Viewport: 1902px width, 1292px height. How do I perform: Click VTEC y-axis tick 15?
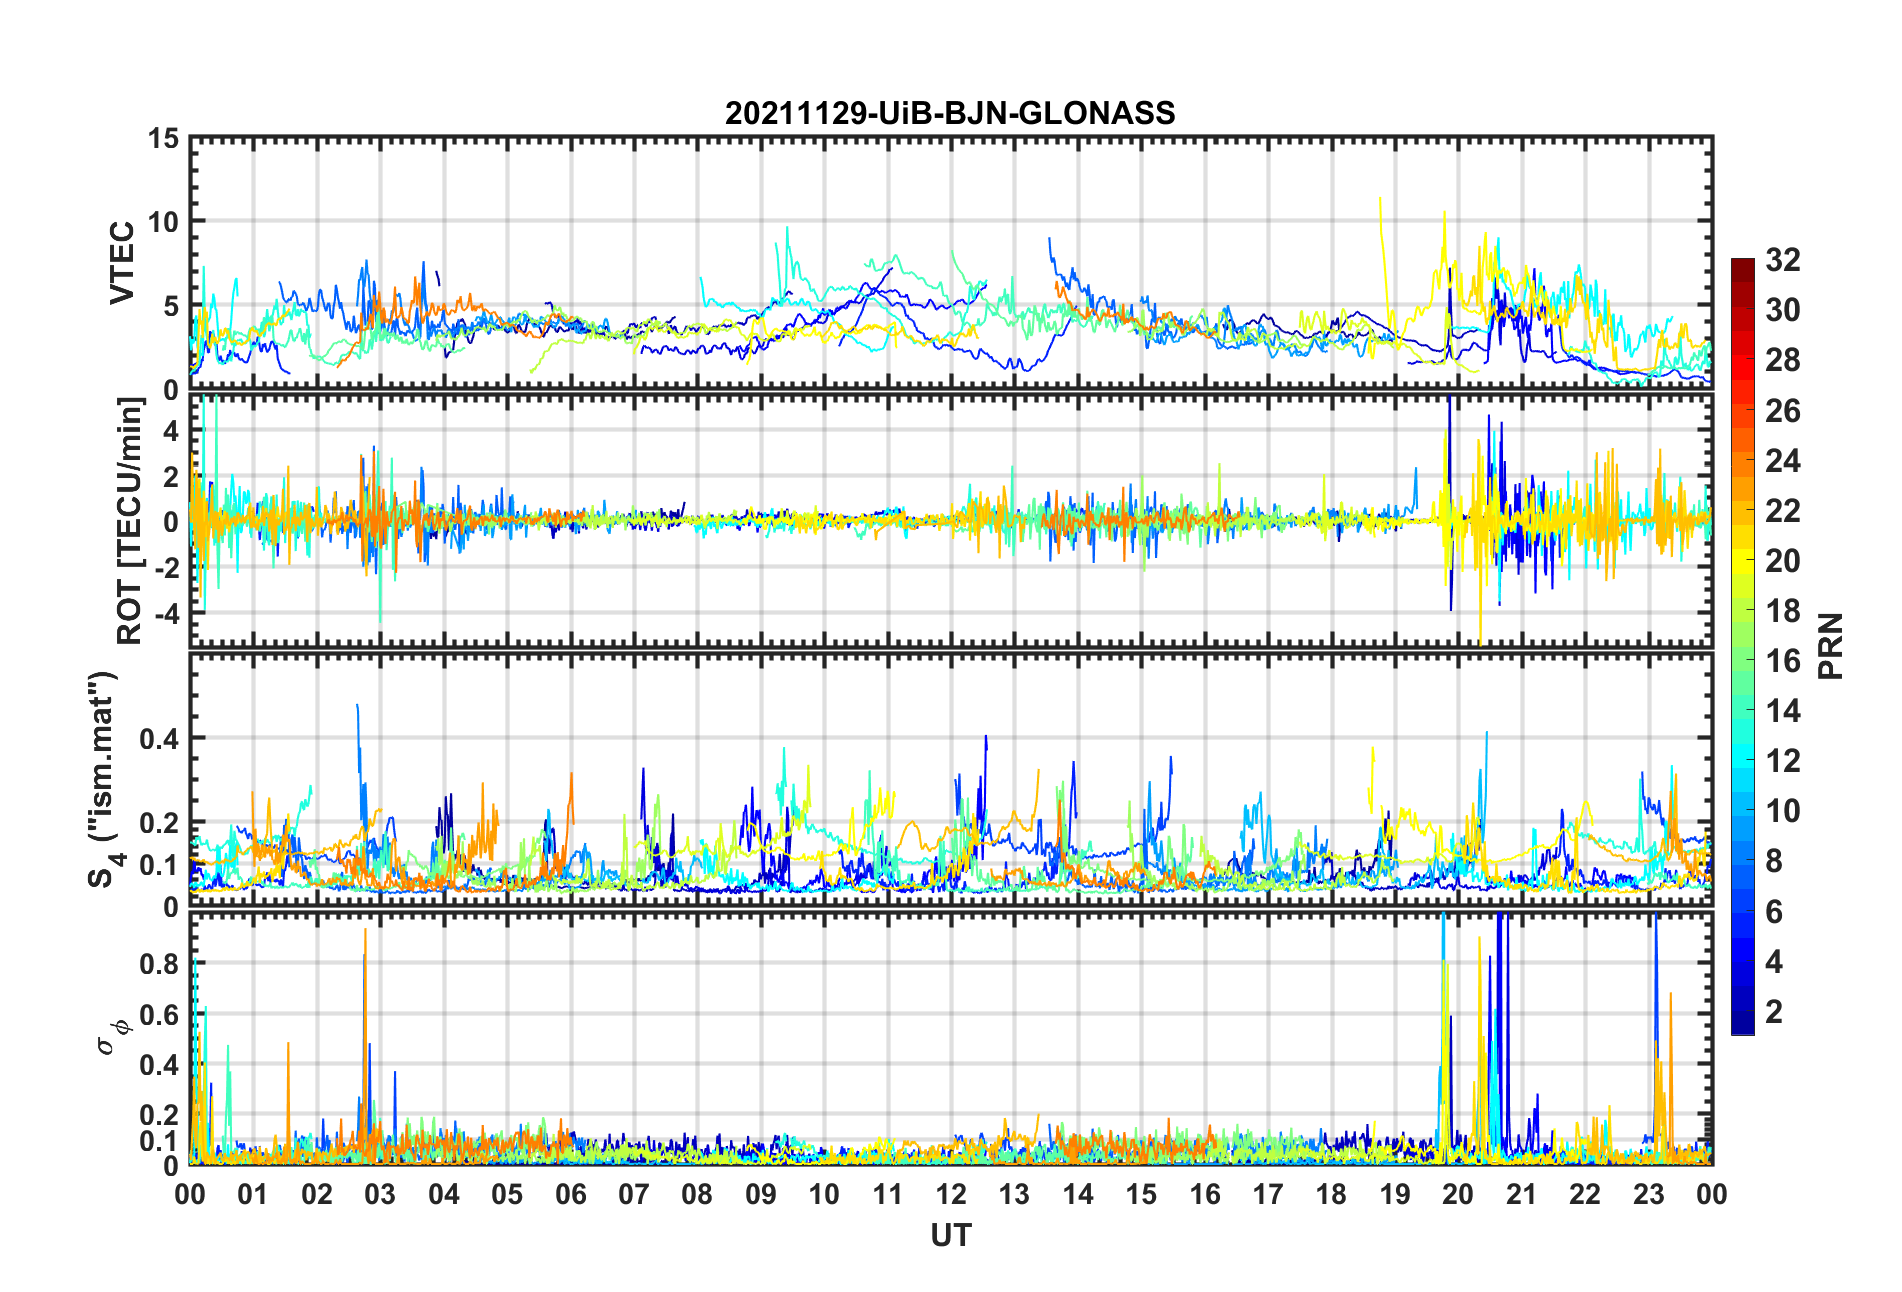click(164, 139)
